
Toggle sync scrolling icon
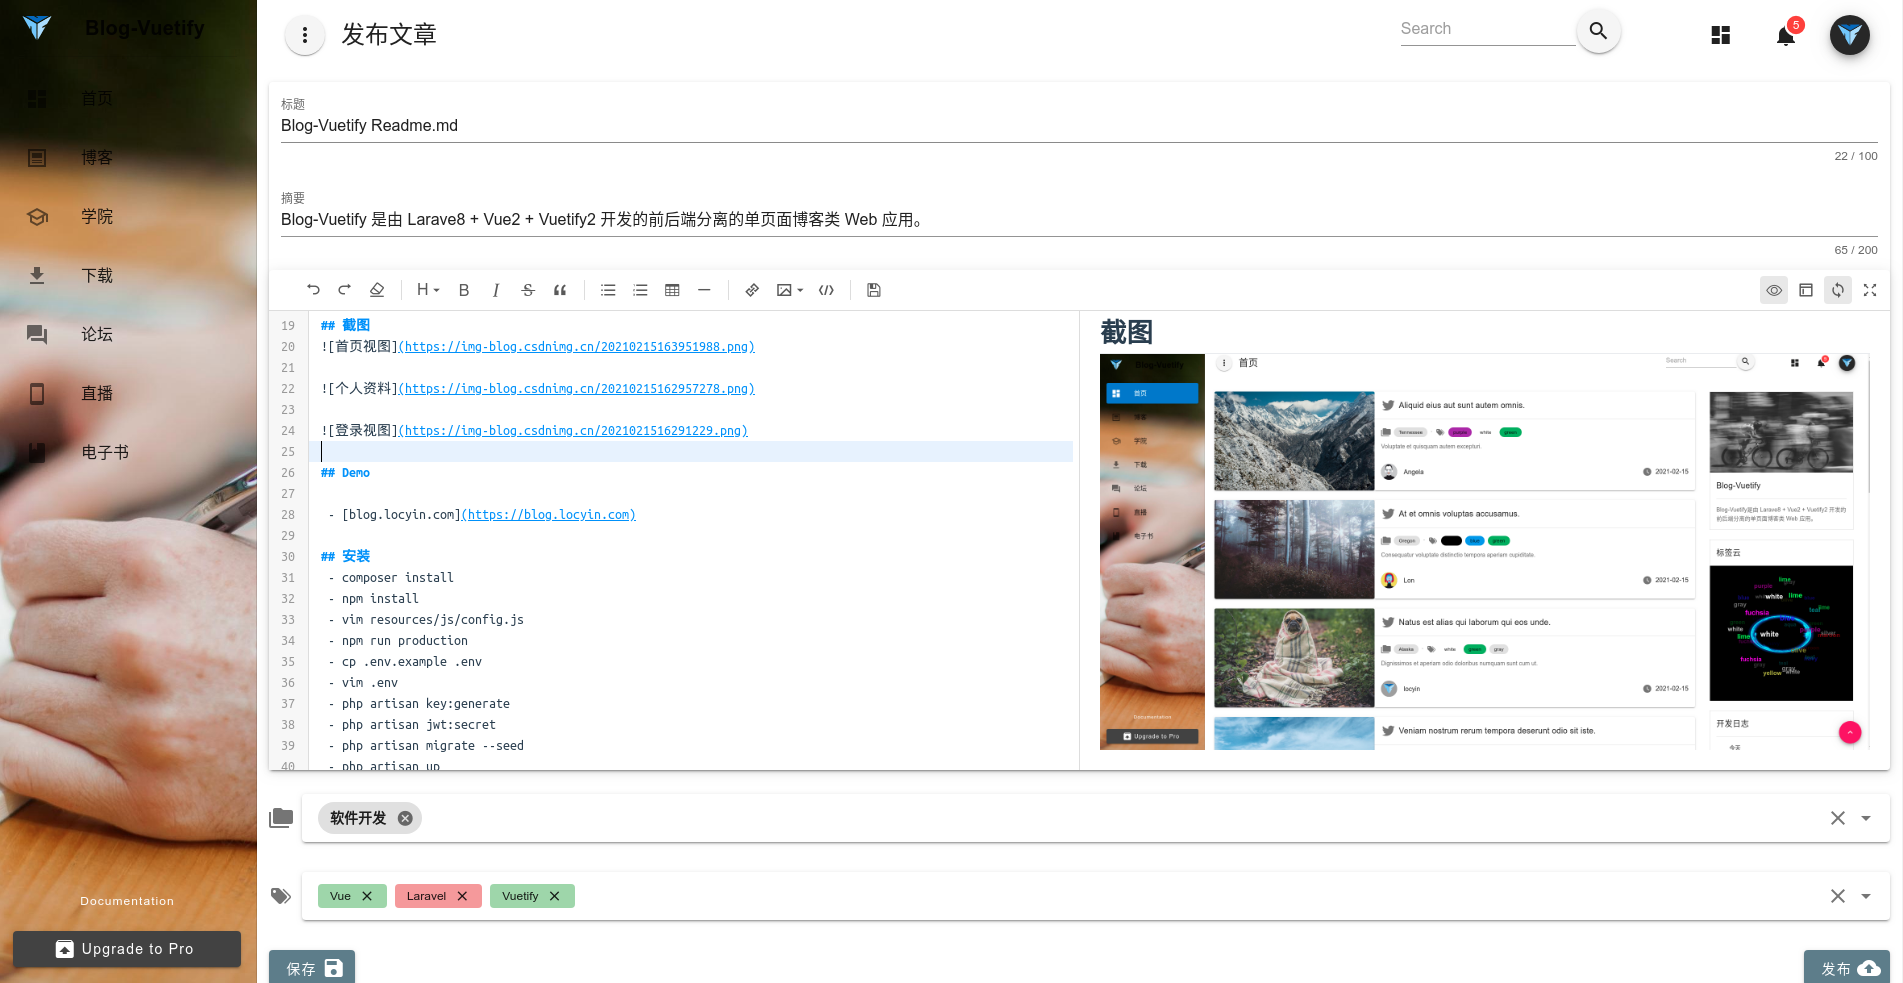pos(1838,290)
